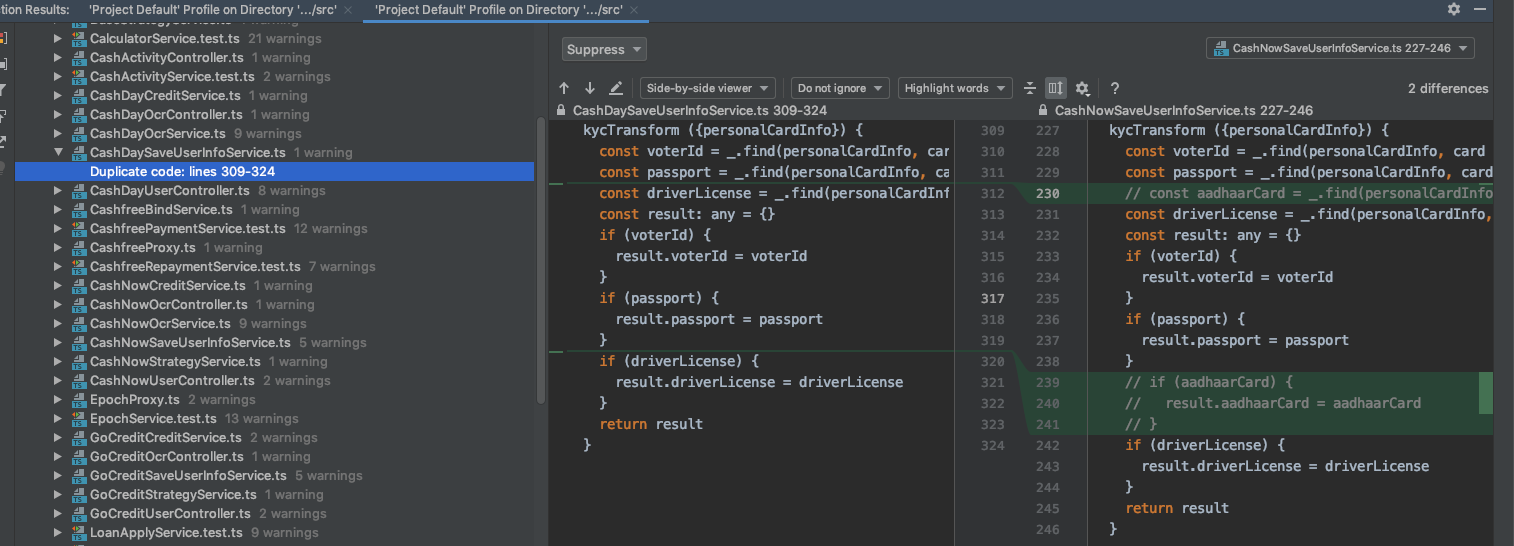Switch to first 'Project Default' Profile tab
This screenshot has height=546, width=1514.
tap(210, 8)
